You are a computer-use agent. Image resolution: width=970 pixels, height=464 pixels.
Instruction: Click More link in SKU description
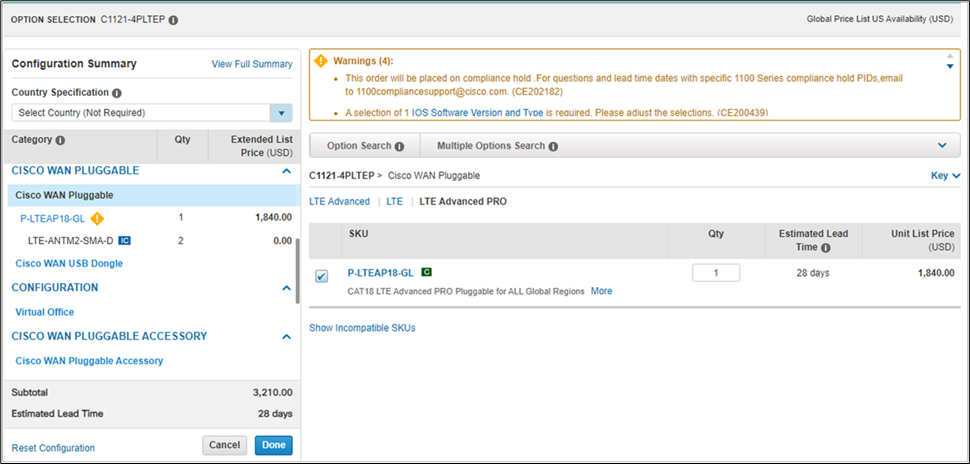pyautogui.click(x=601, y=291)
